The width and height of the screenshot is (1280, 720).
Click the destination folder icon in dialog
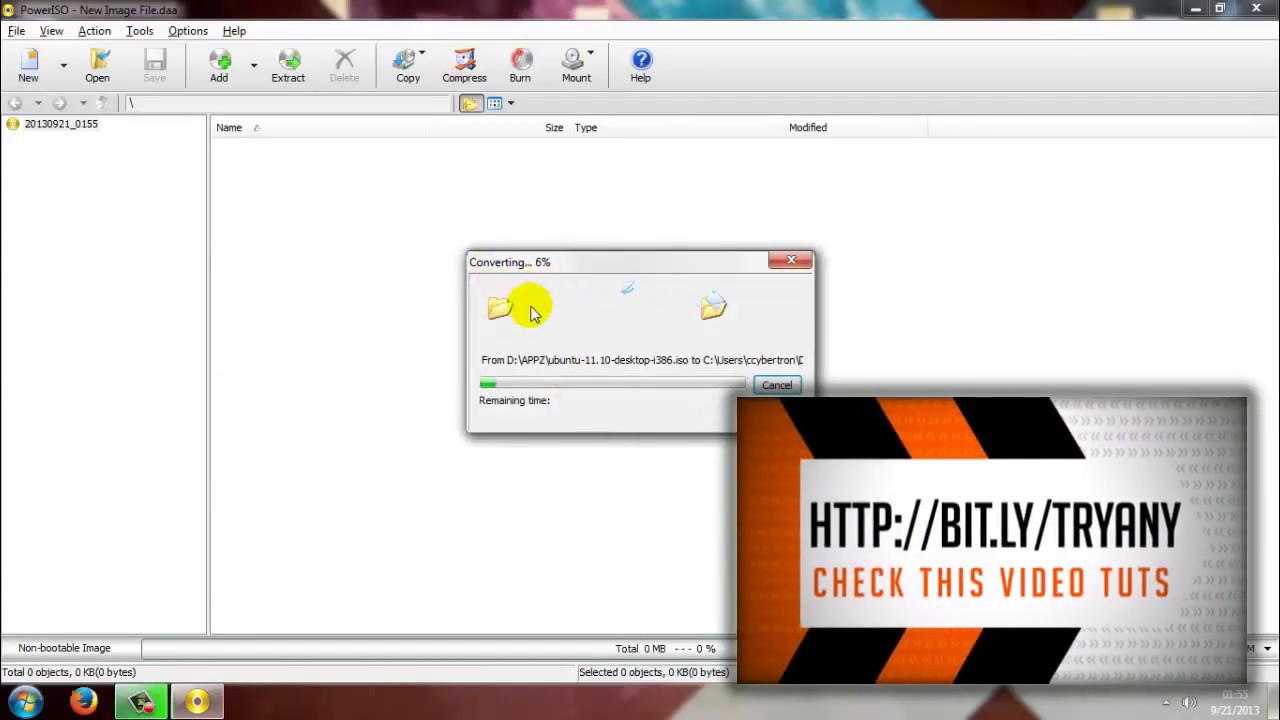point(713,306)
